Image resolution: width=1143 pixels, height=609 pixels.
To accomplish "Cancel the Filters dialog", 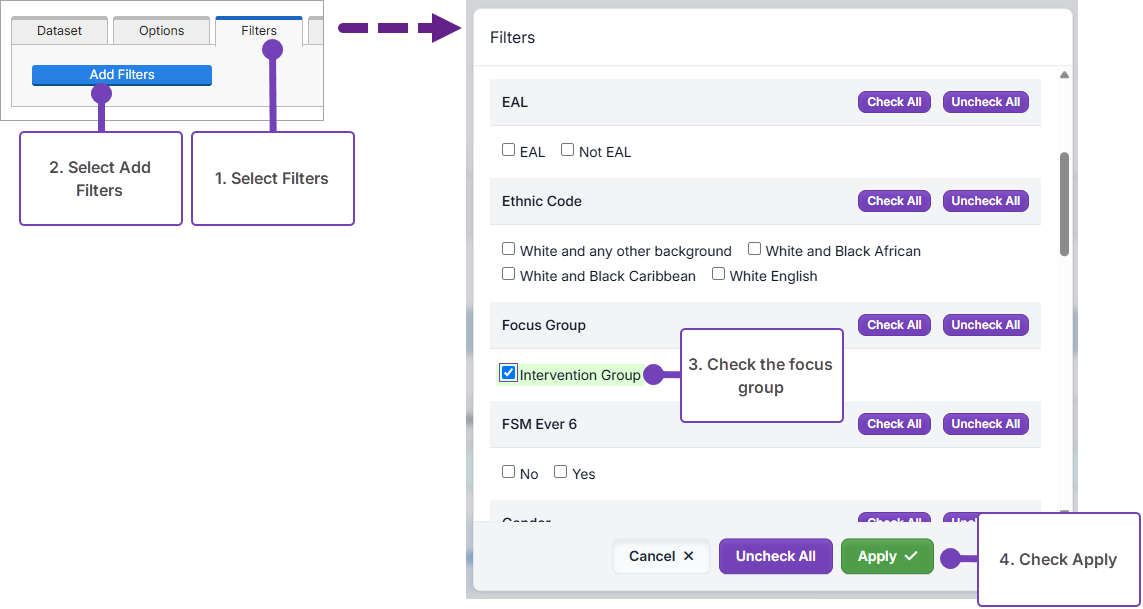I will tap(661, 557).
